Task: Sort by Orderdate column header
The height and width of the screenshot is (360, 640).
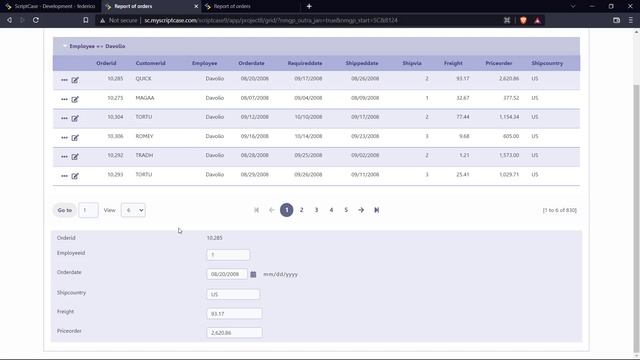Action: click(251, 63)
